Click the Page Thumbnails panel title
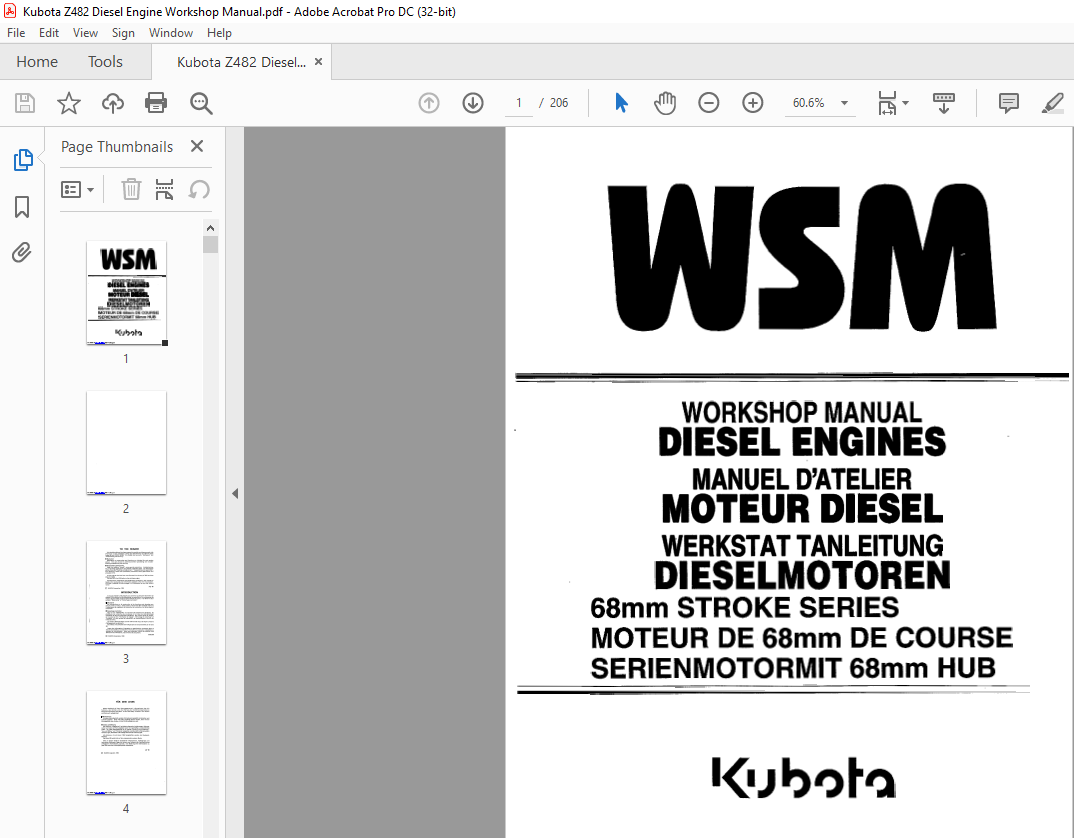Image resolution: width=1074 pixels, height=838 pixels. point(117,147)
